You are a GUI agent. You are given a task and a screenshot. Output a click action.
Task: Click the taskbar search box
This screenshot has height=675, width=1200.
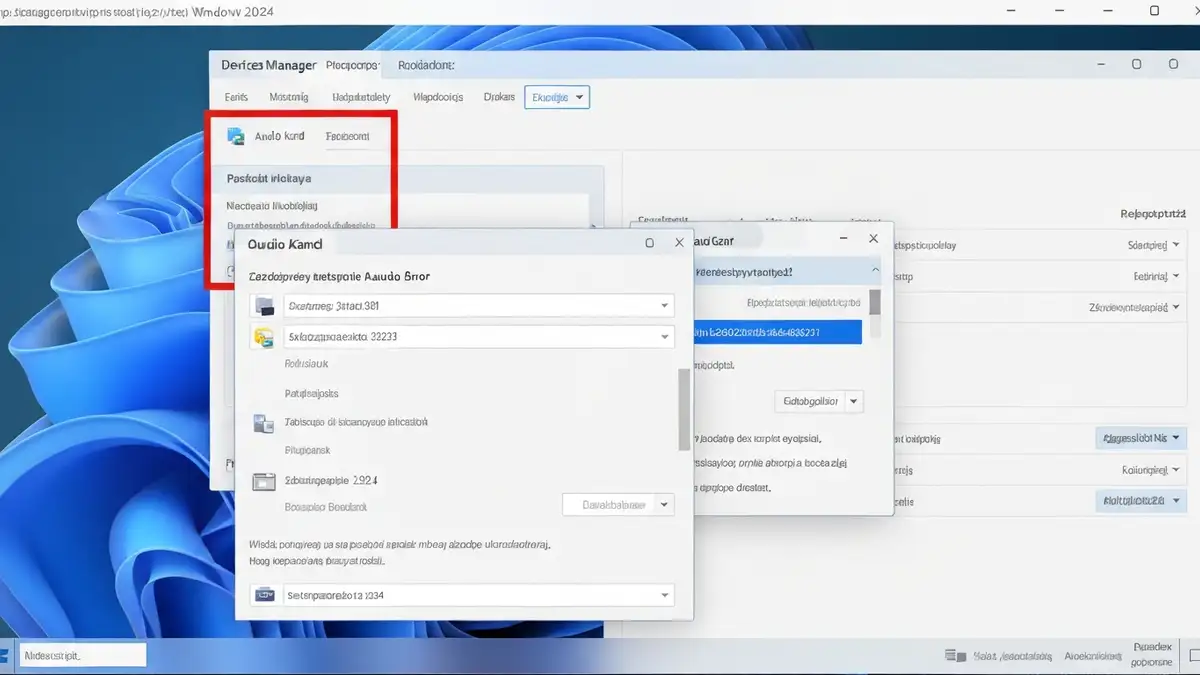82,656
